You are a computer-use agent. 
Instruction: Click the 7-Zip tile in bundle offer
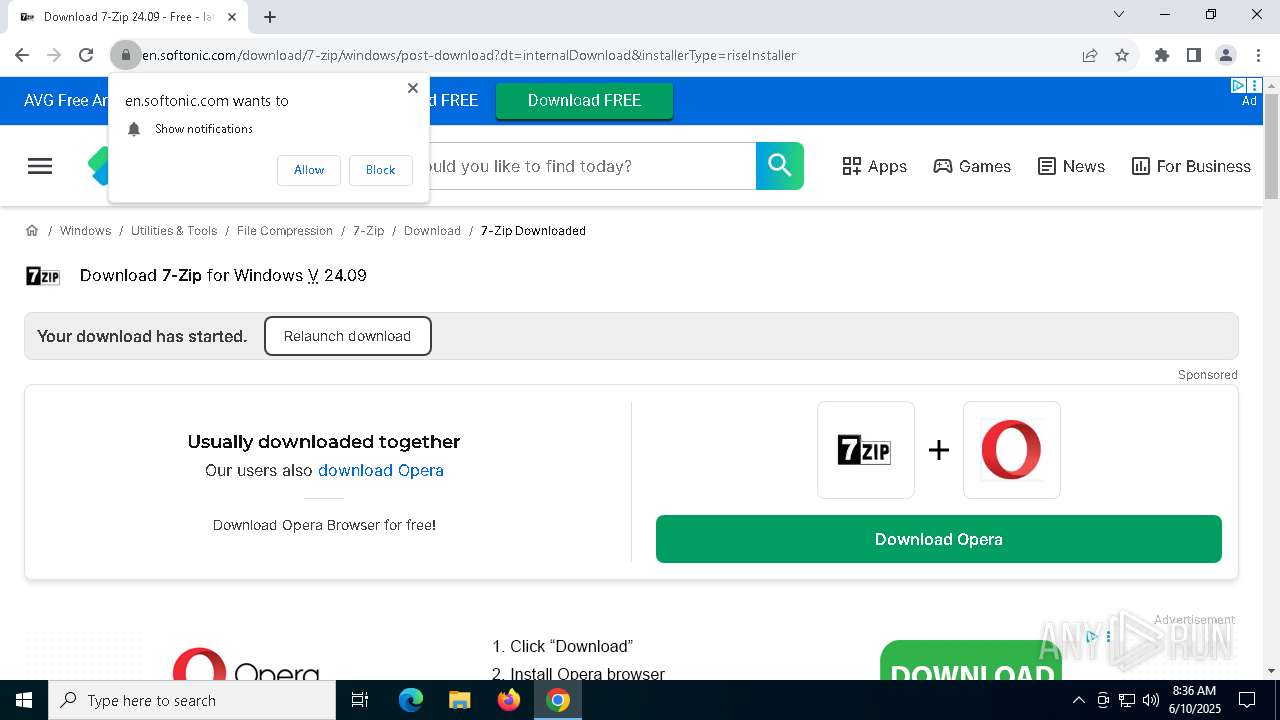pos(866,450)
